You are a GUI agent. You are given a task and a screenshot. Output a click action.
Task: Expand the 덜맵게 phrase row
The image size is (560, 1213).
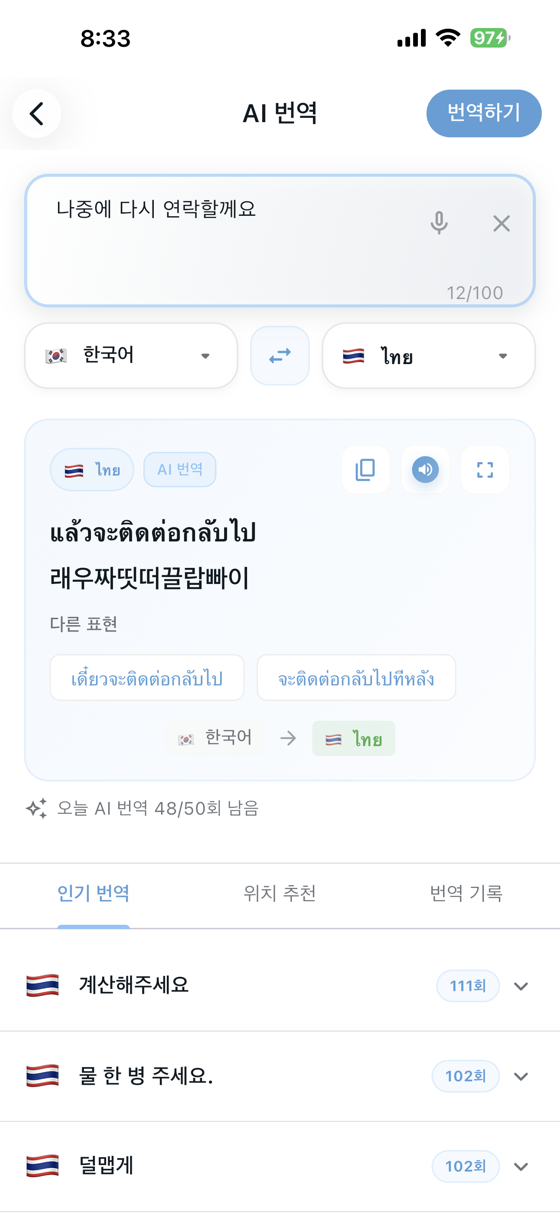(521, 1166)
